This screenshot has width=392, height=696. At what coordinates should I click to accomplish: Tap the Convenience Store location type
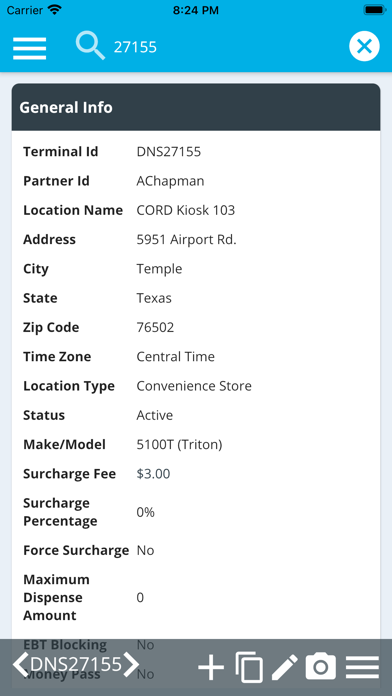coord(194,386)
